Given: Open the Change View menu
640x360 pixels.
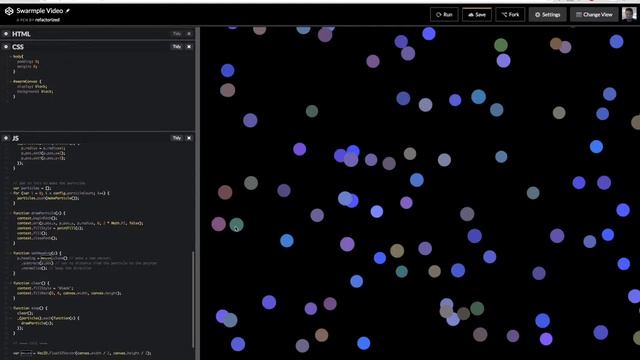Looking at the screenshot, I should point(594,15).
